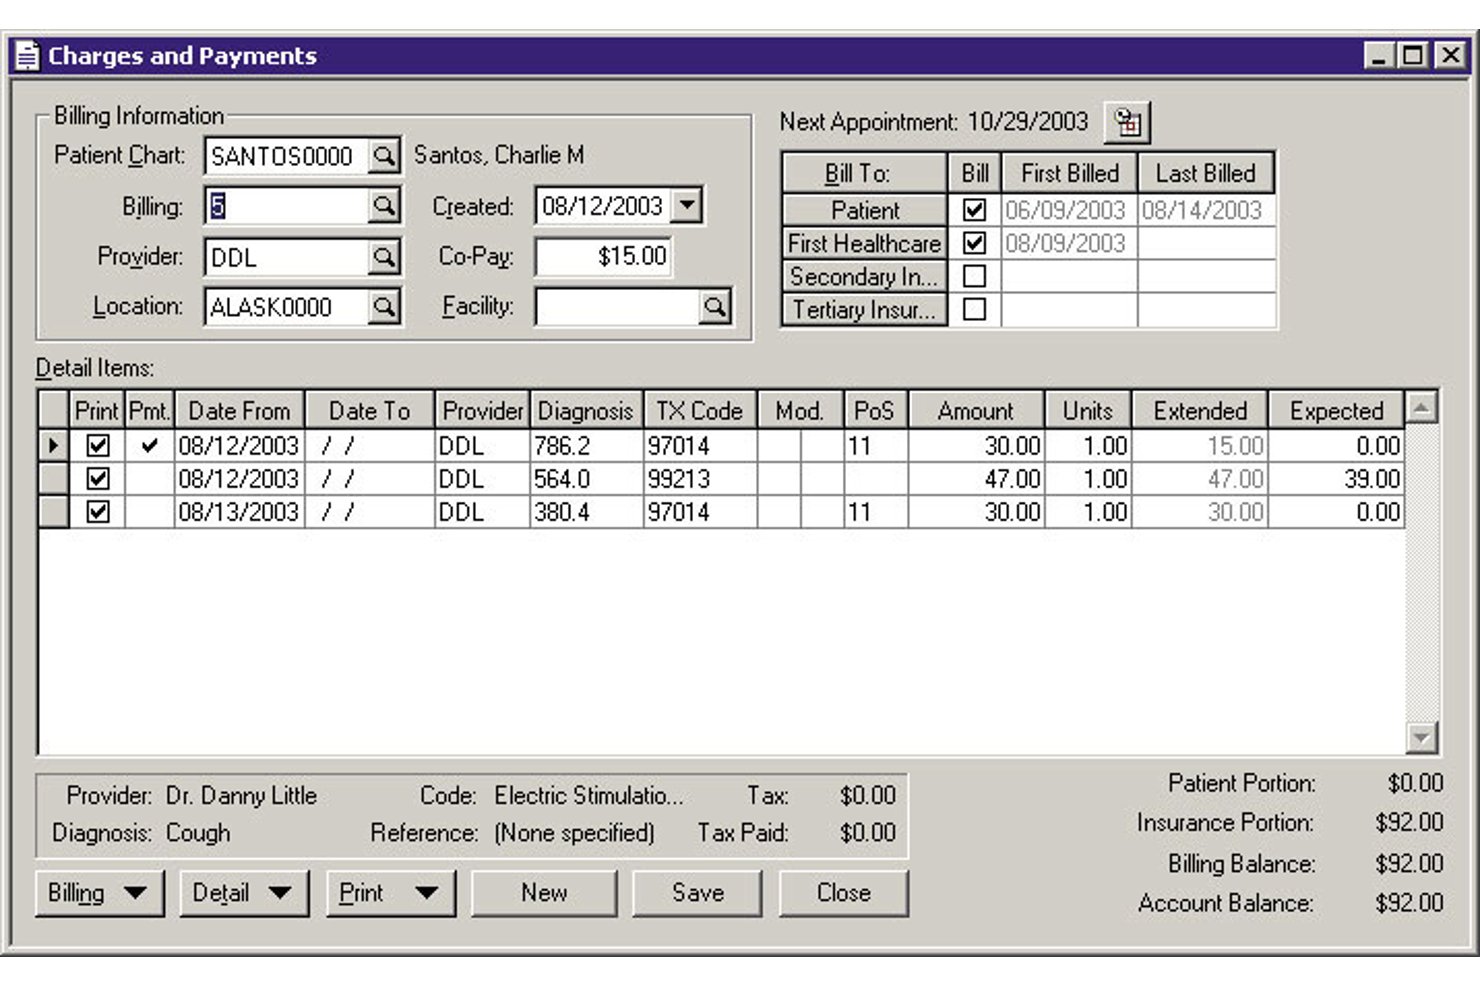Click the TX Code column header
The image size is (1480, 987).
pos(699,411)
